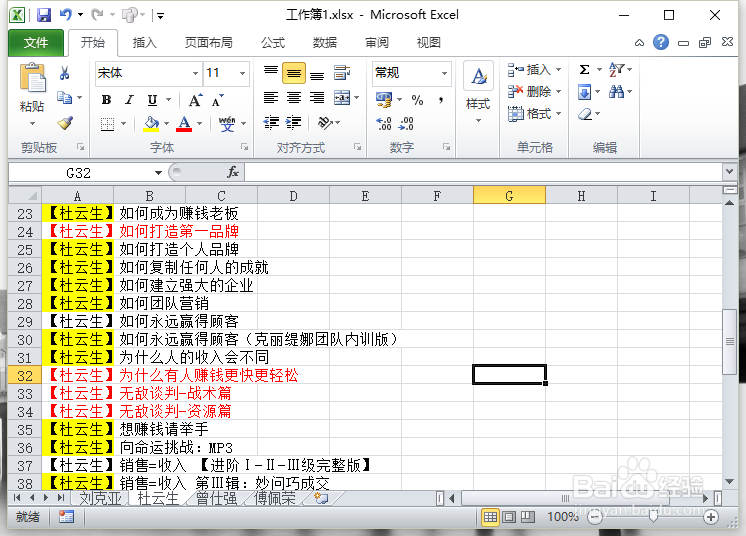Open the number format 常规 dropdown

coord(444,73)
